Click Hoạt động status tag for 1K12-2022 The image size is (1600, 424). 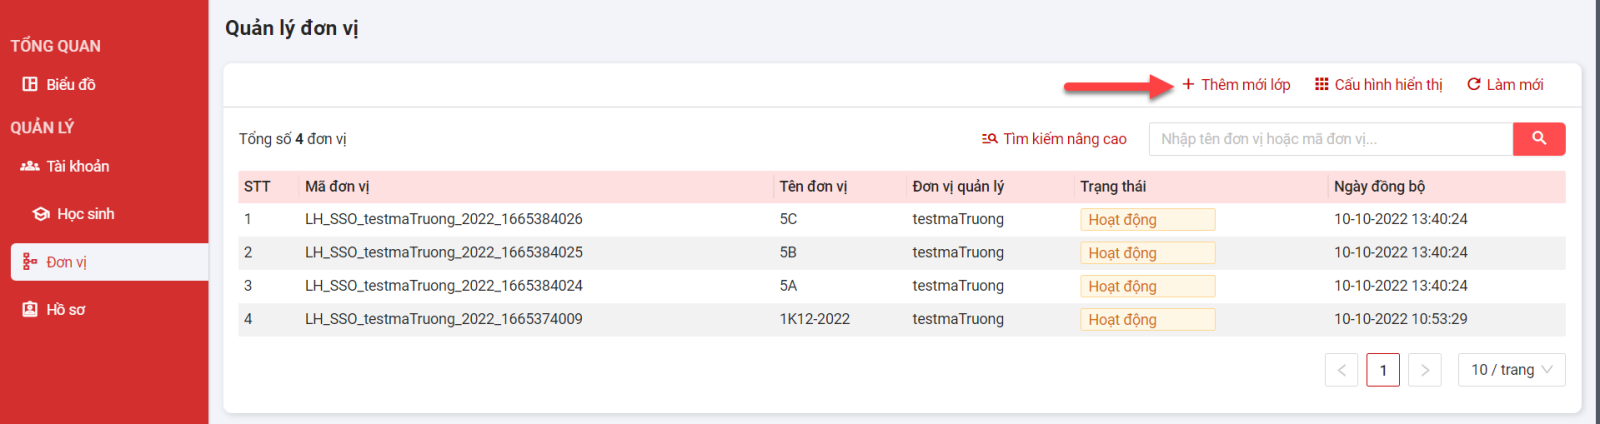click(x=1147, y=320)
